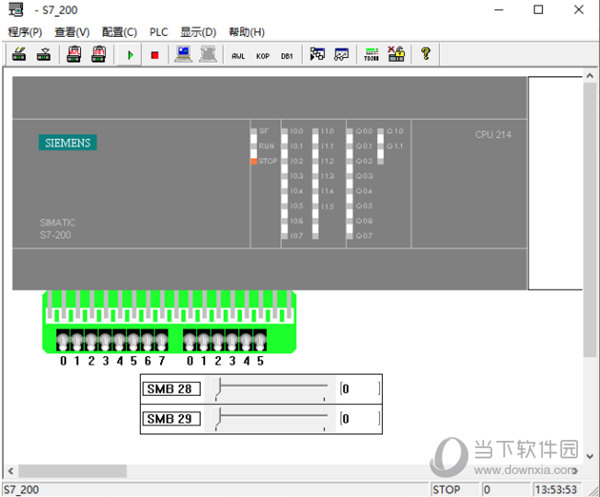Show the KOP ladder view
The image size is (600, 497).
coord(262,56)
